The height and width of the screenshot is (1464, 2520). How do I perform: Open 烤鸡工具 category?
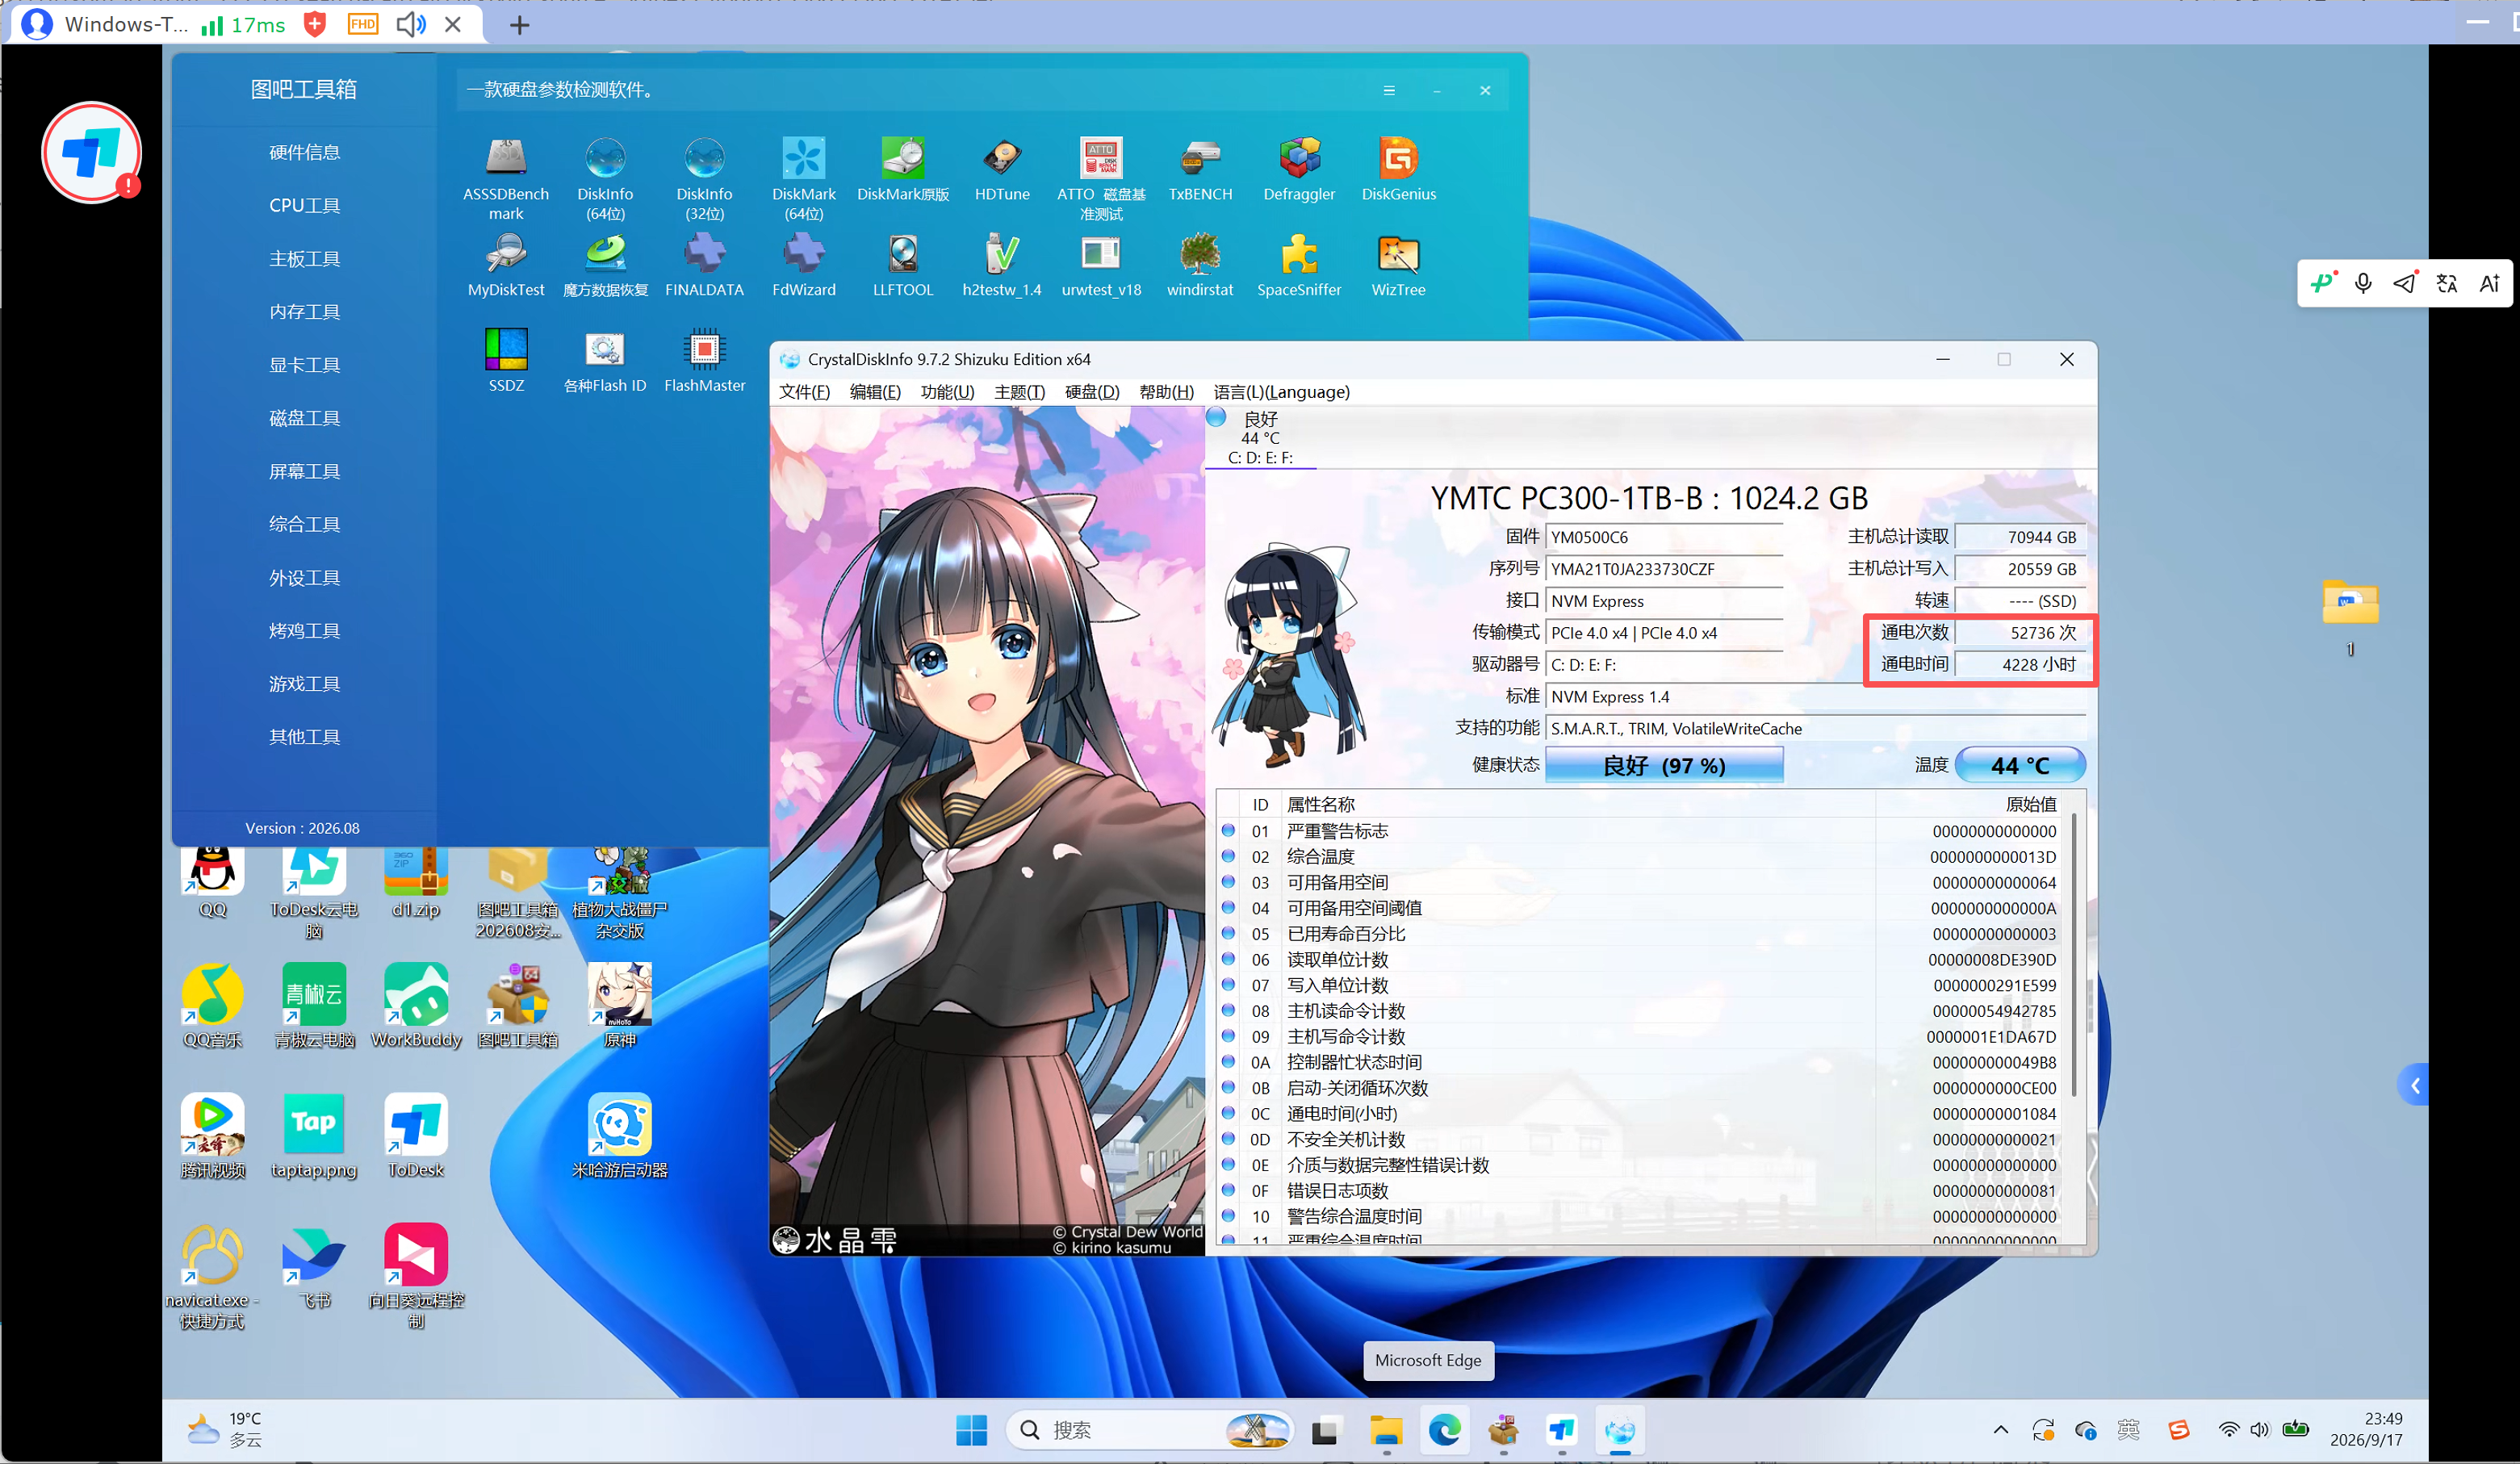(x=304, y=630)
